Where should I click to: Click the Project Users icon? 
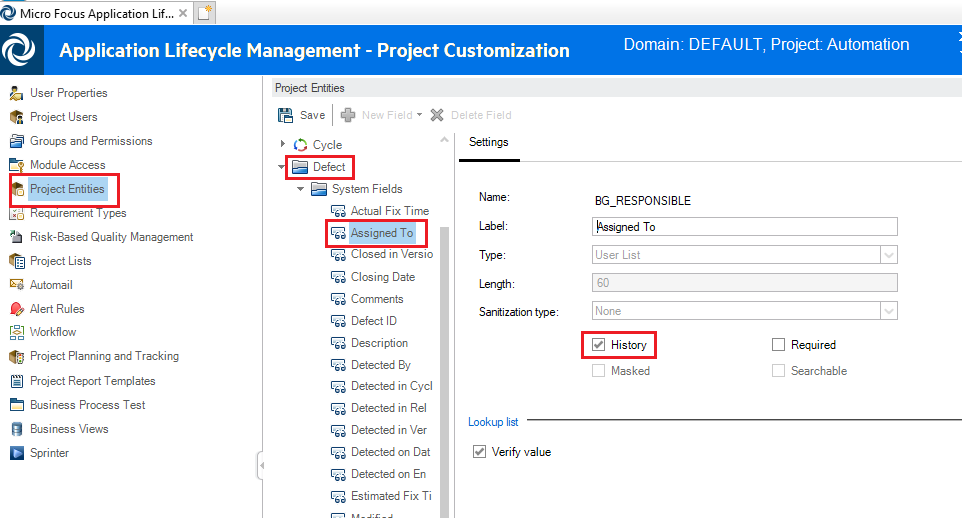pyautogui.click(x=16, y=117)
